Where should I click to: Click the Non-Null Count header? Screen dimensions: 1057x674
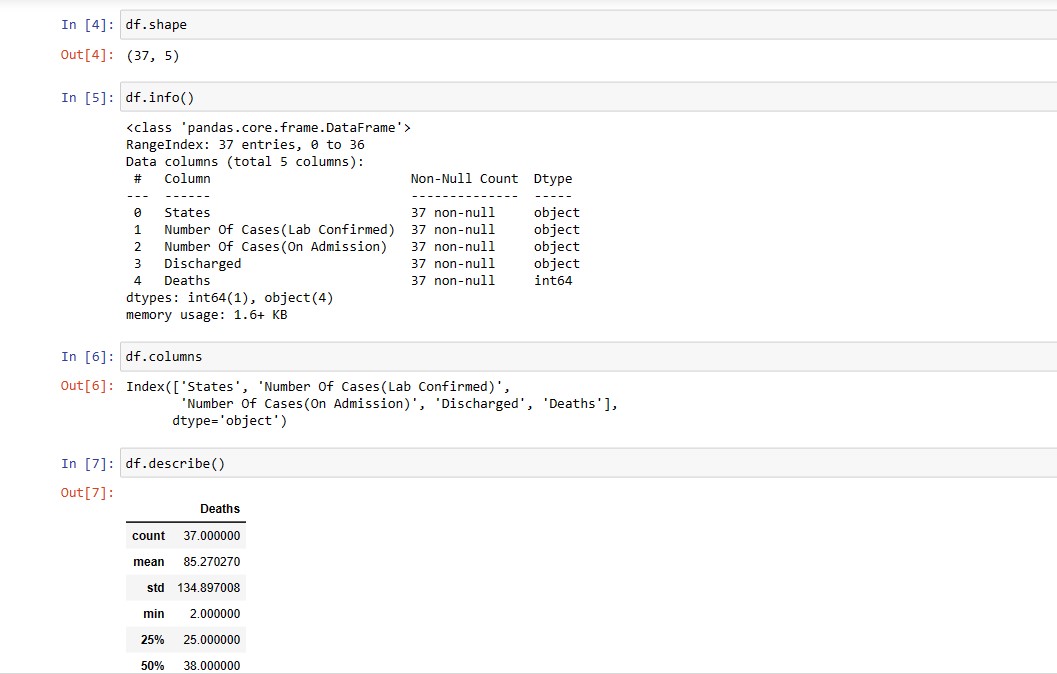click(464, 179)
